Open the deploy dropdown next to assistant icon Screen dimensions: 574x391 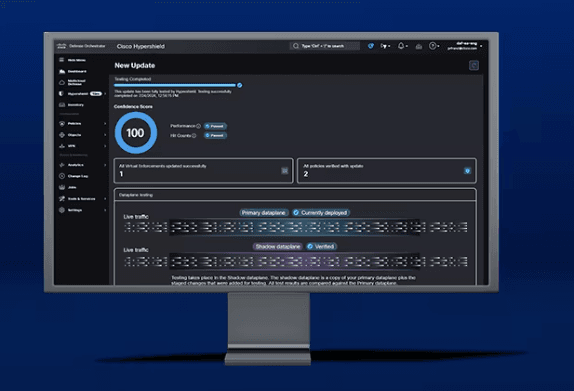[x=385, y=46]
